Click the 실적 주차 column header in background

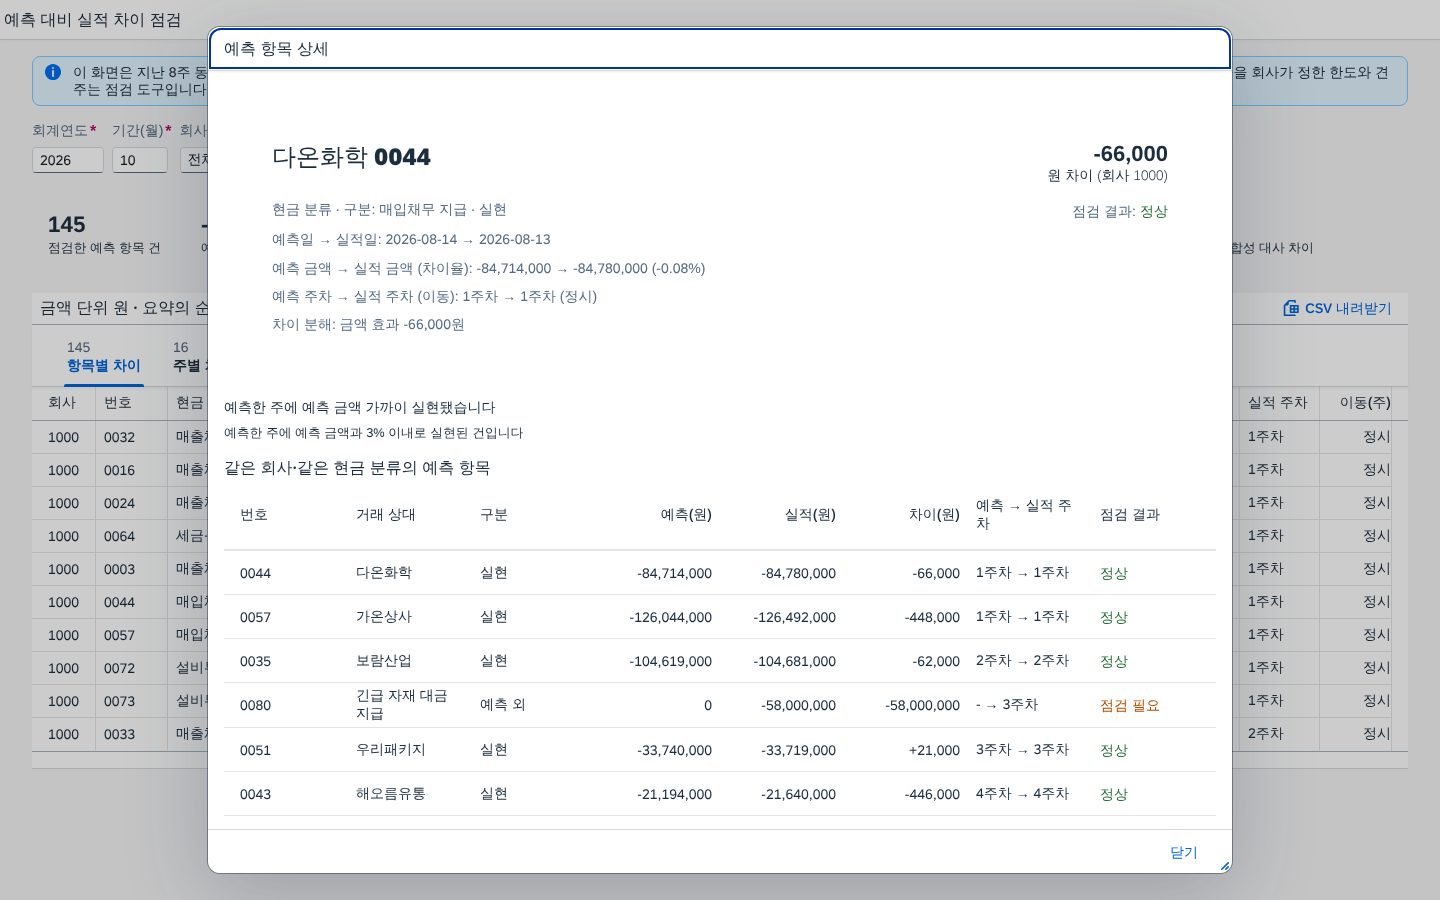point(1277,402)
